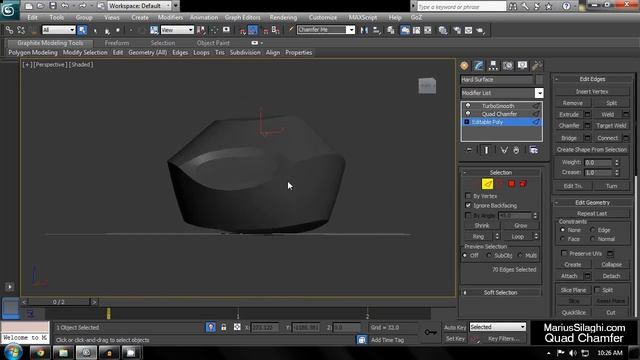The width and height of the screenshot is (640, 360).
Task: Open the Modifiers menu
Action: click(170, 18)
